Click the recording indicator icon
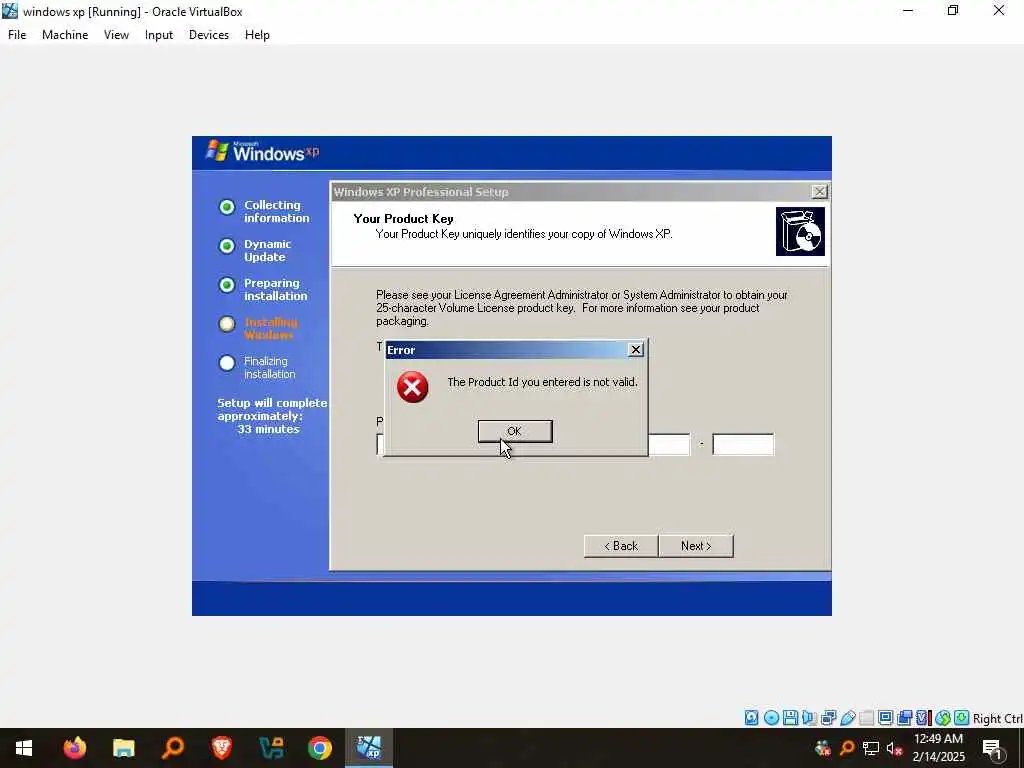This screenshot has width=1024, height=768. click(904, 718)
